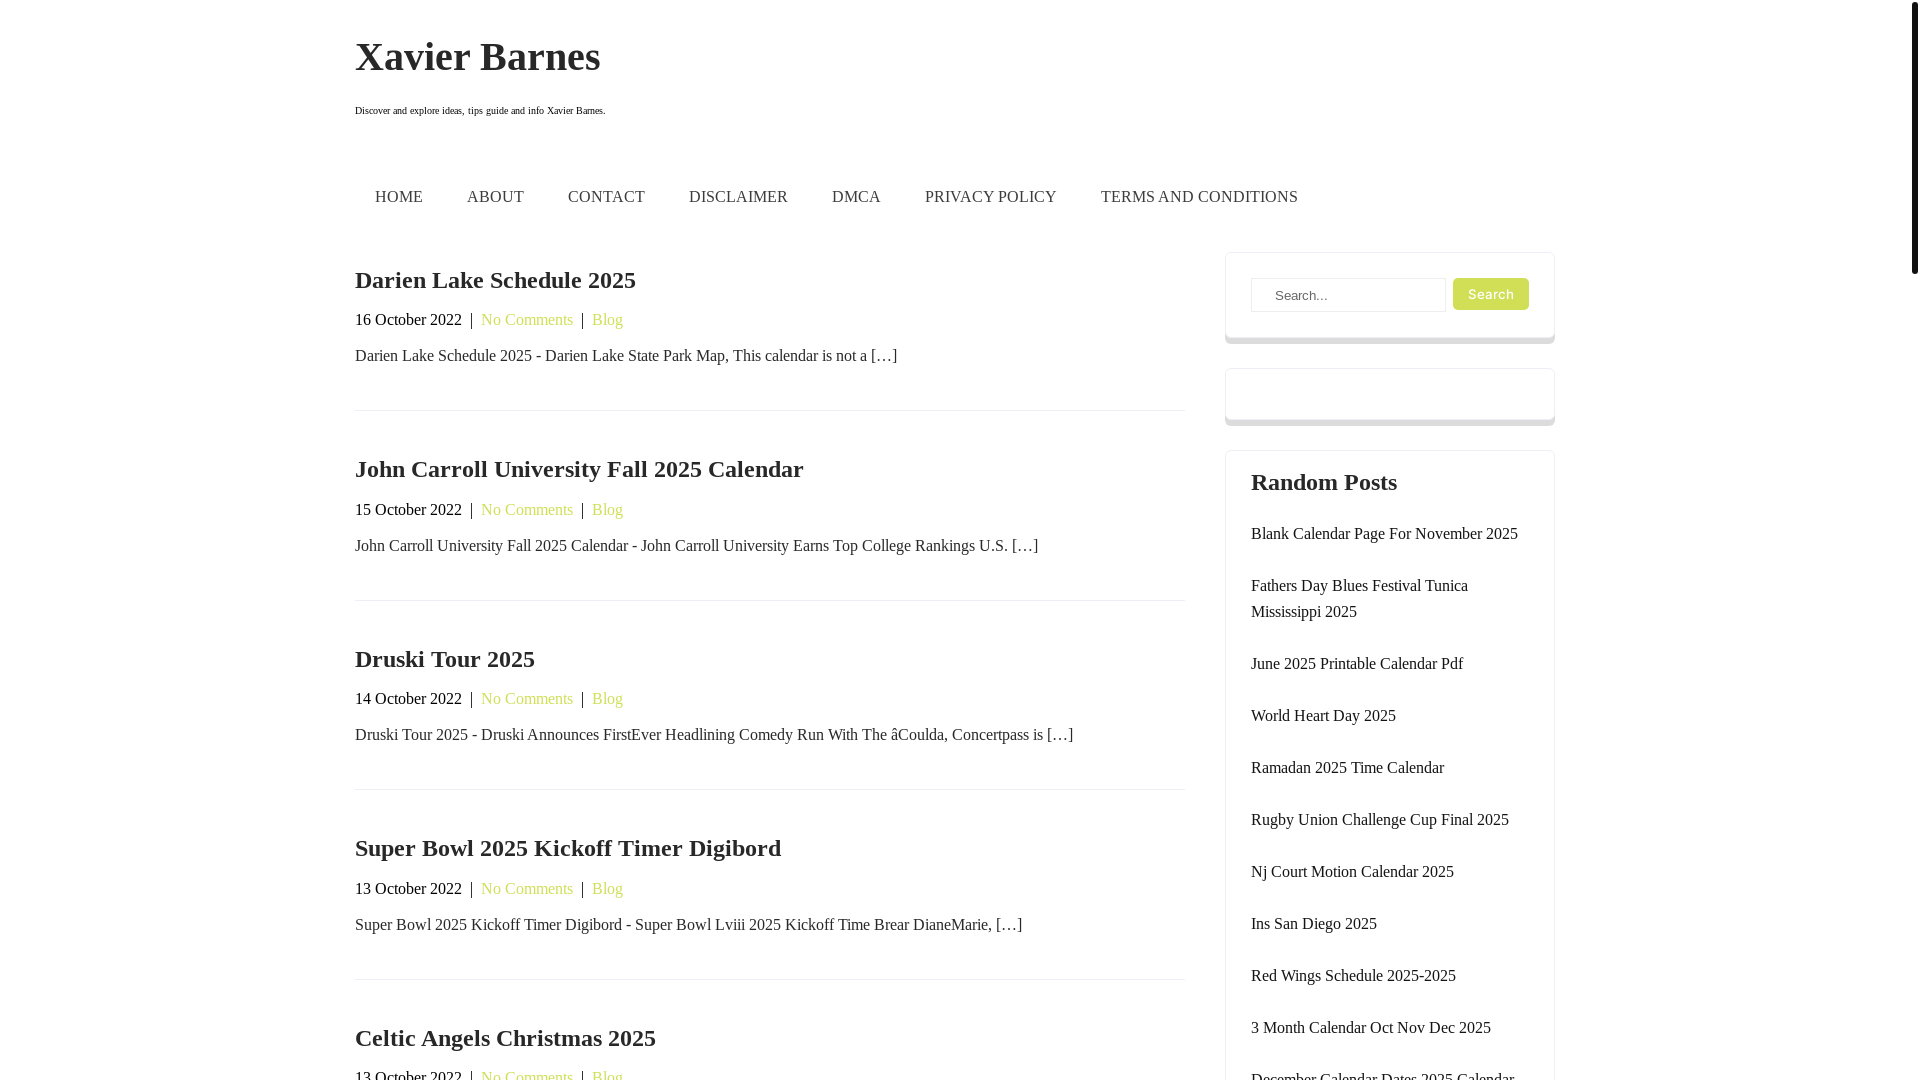Open Red Wings Schedule 2025-2025 link
The width and height of the screenshot is (1920, 1080).
[1353, 976]
